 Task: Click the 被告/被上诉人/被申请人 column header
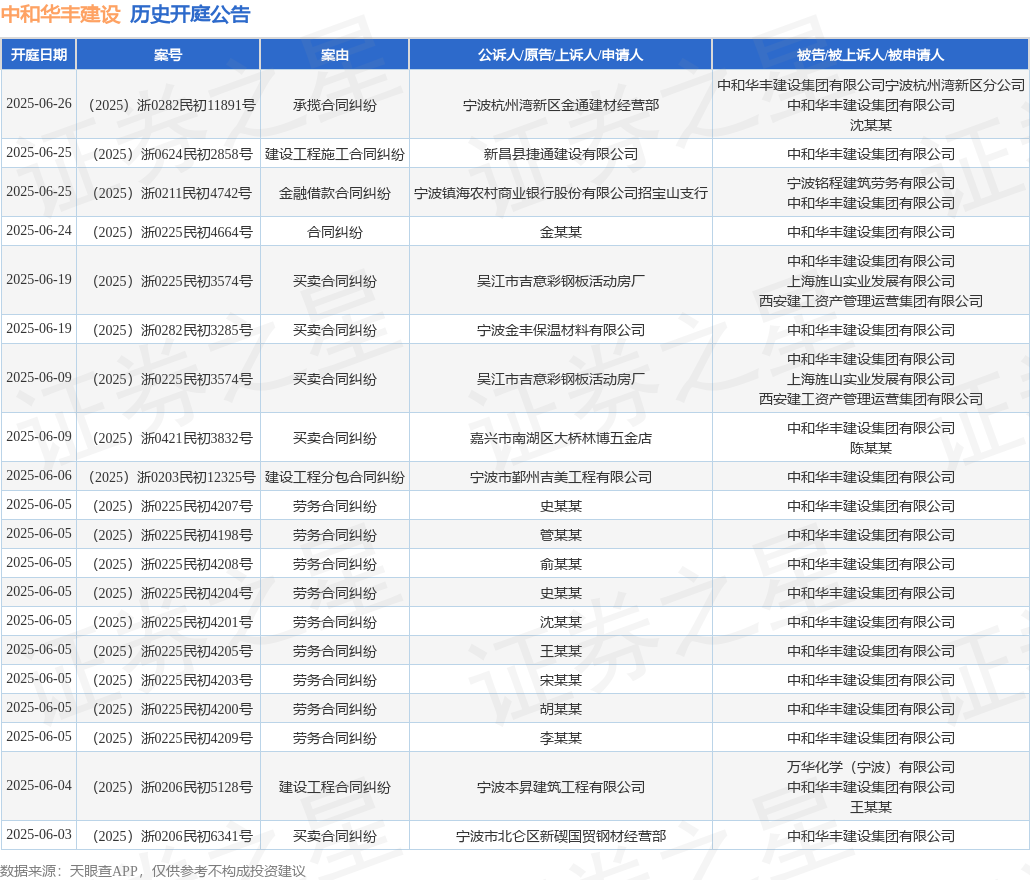tap(870, 55)
